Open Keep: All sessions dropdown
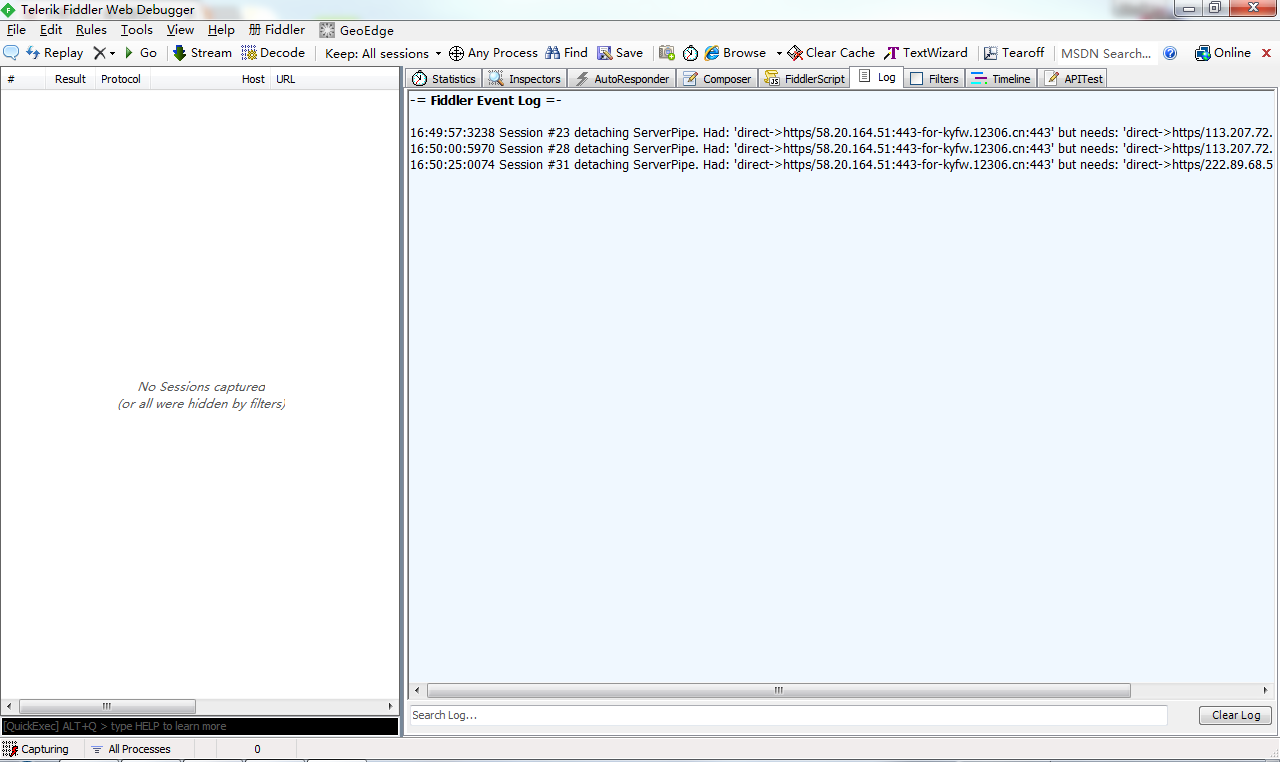This screenshot has width=1280, height=762. coord(383,53)
